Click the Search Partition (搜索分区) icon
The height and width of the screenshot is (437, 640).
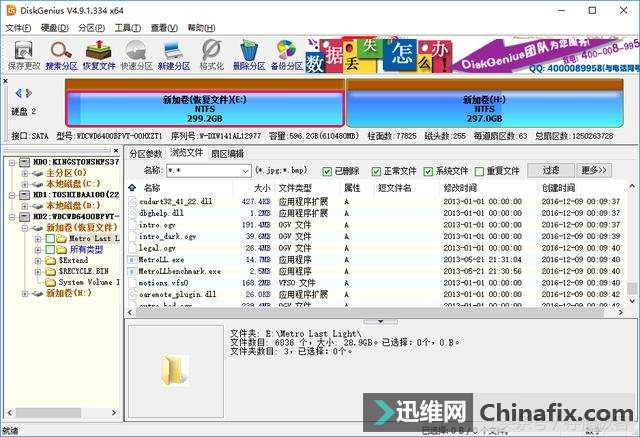[61, 55]
